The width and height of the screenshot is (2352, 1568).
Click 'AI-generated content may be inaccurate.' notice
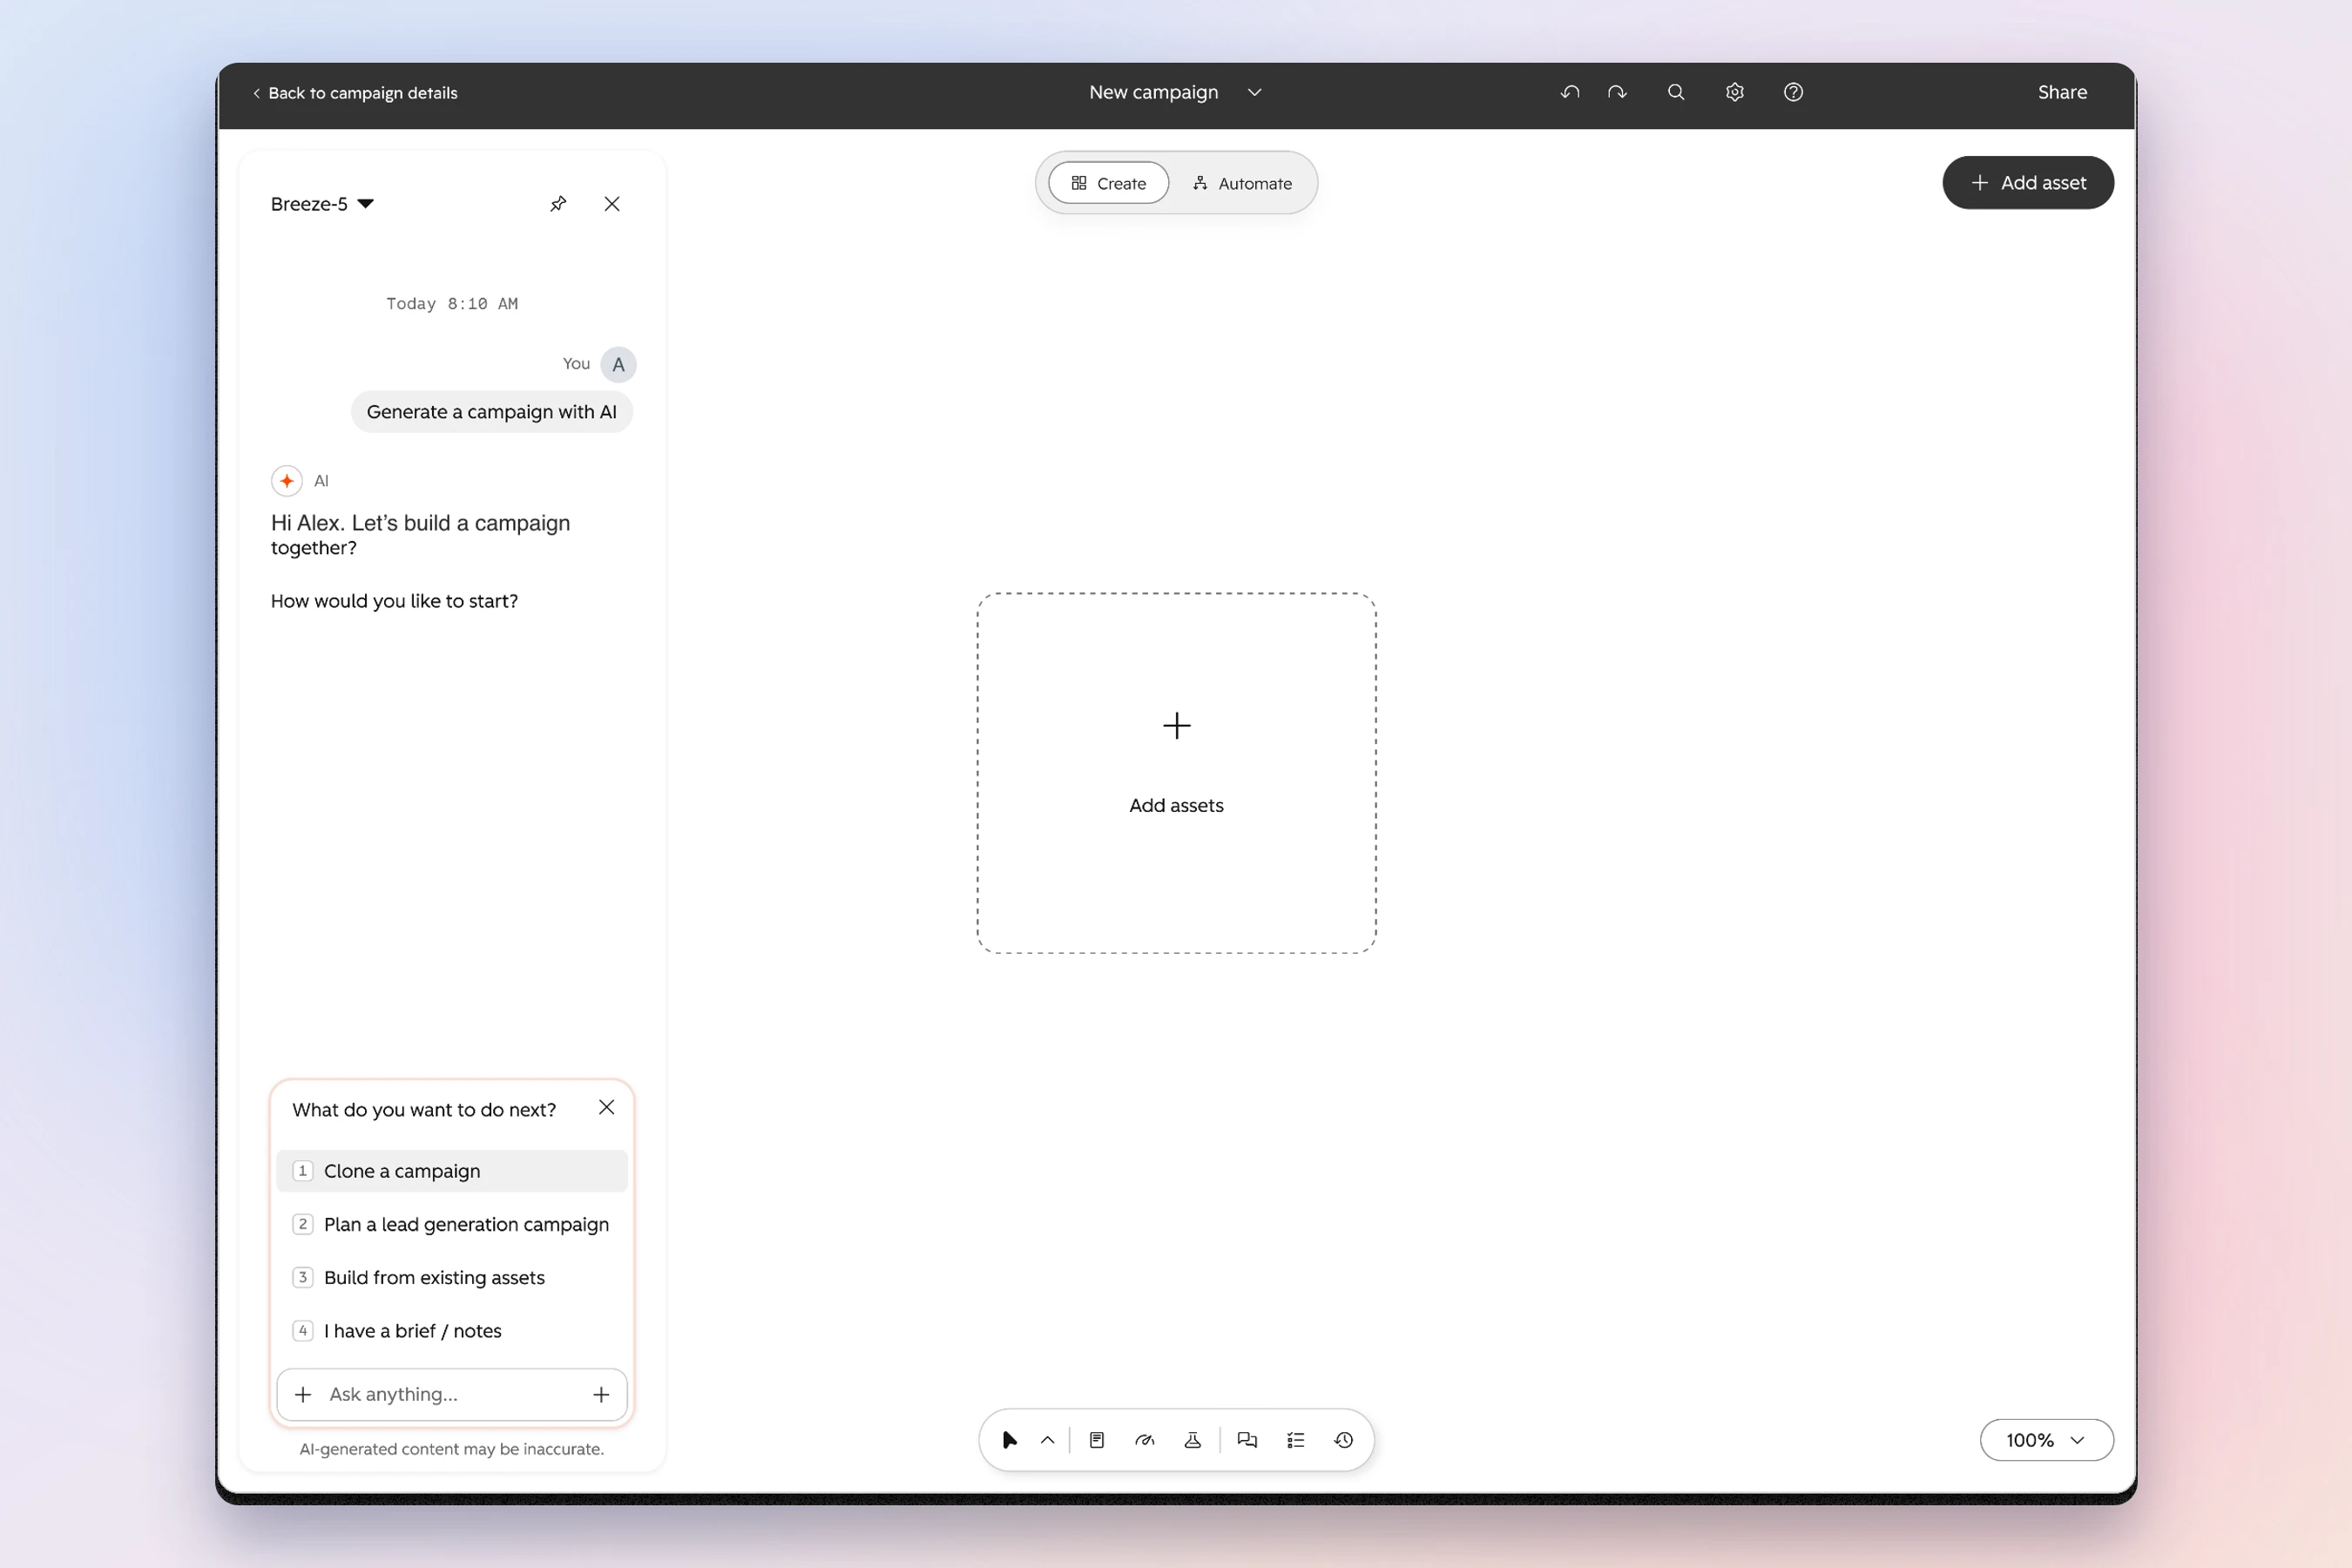coord(452,1449)
